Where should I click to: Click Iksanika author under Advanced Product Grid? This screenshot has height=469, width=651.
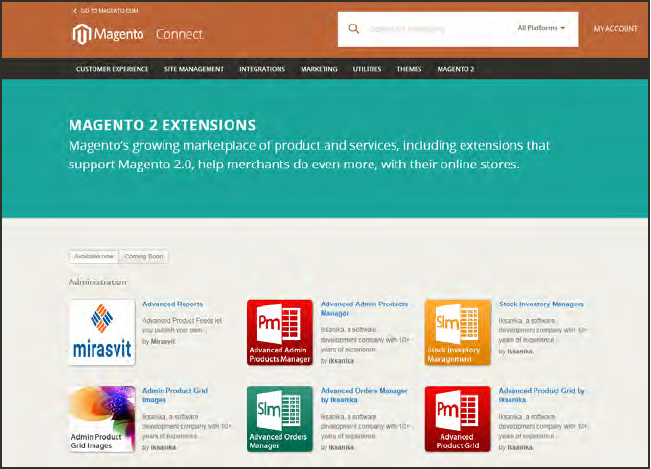point(520,447)
